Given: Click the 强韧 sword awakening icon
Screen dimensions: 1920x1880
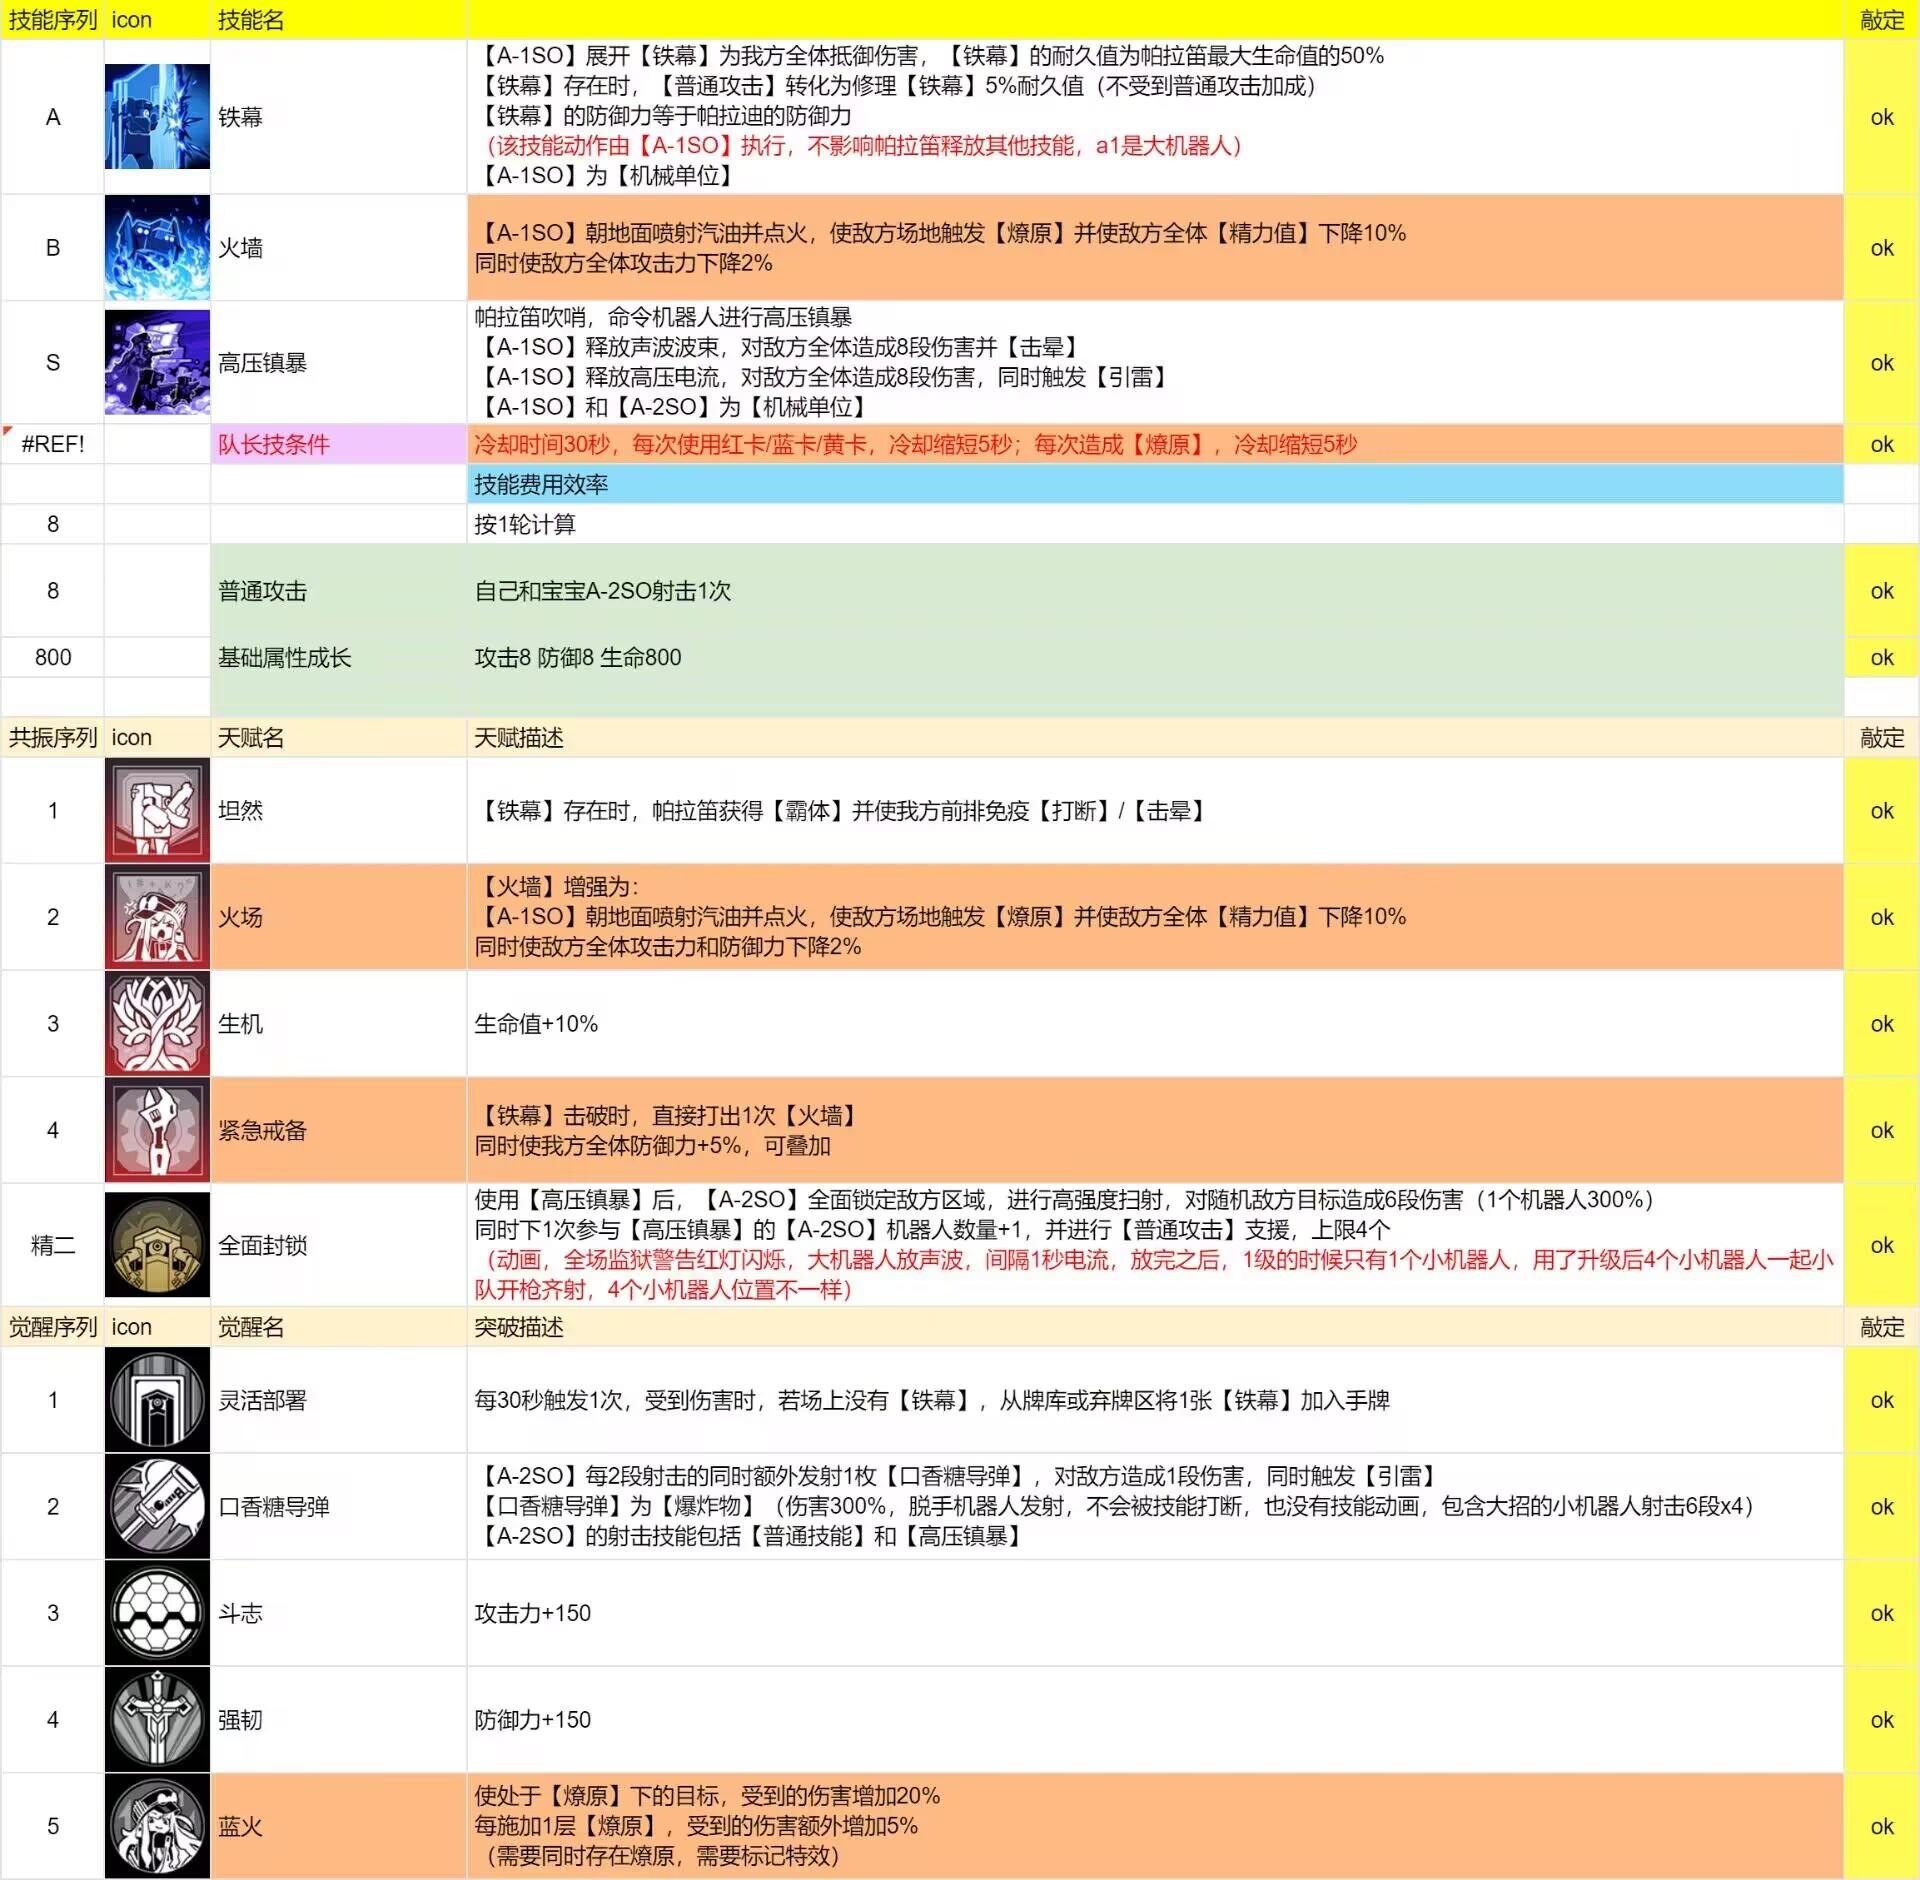Looking at the screenshot, I should (x=157, y=1719).
